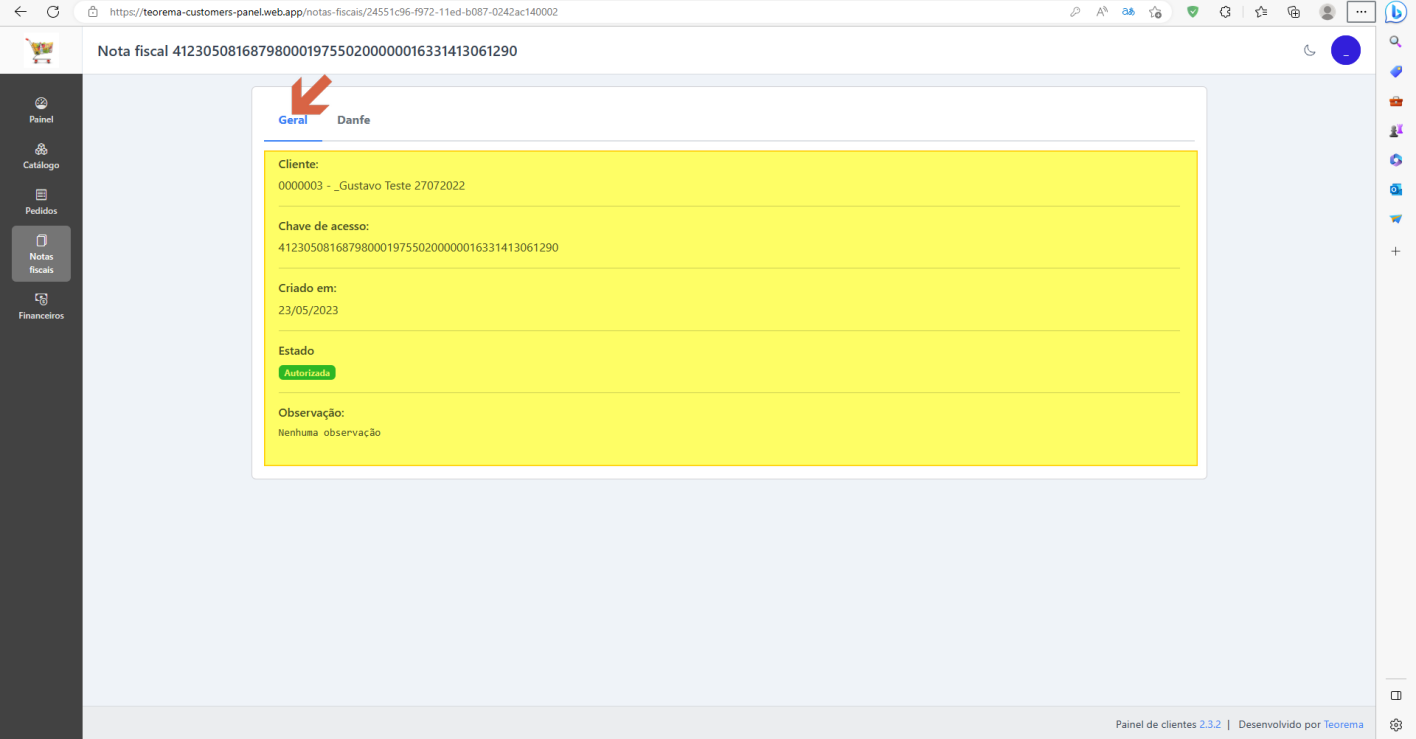Open the green shield extension
Screen dimensions: 1416x739
(1192, 12)
